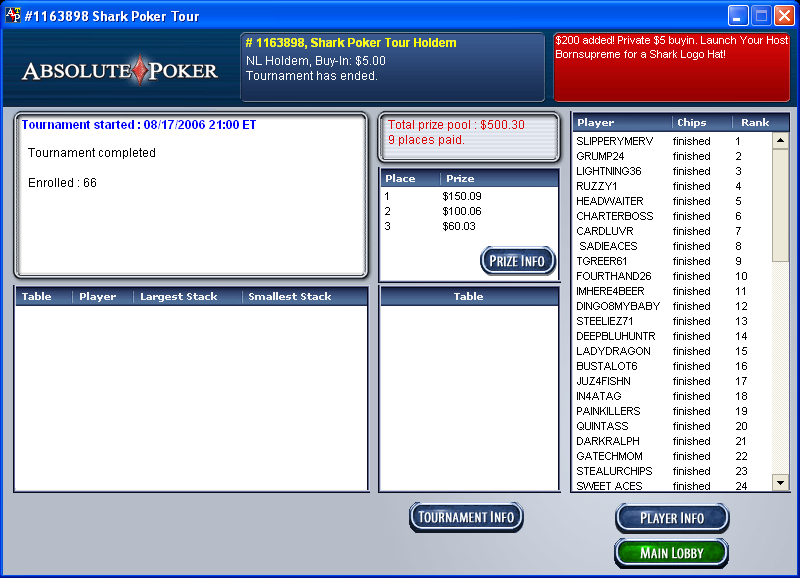Viewport: 800px width, 578px height.
Task: Select player IN4ATAG
Action: click(x=672, y=396)
